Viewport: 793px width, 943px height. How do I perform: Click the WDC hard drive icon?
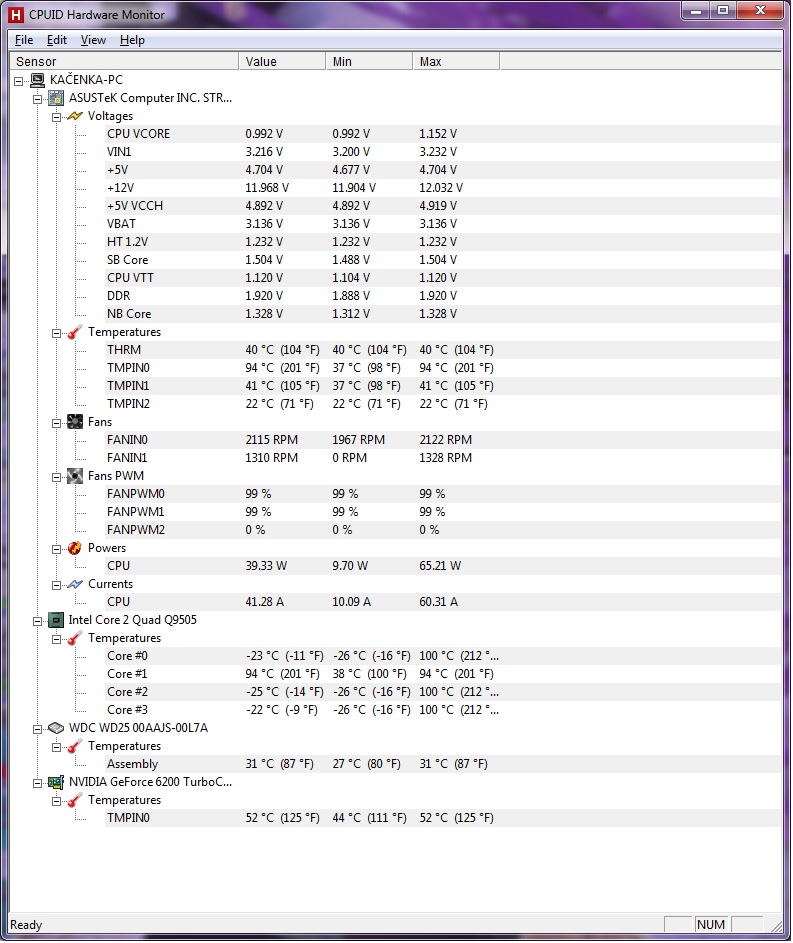click(57, 728)
